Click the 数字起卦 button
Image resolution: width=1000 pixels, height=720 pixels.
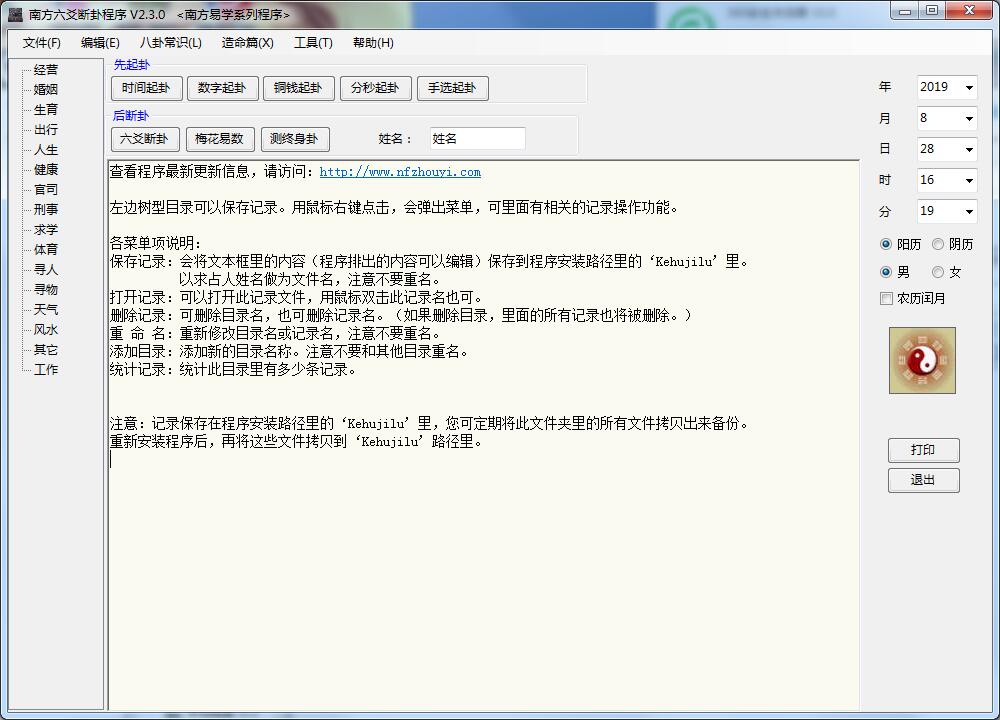223,88
